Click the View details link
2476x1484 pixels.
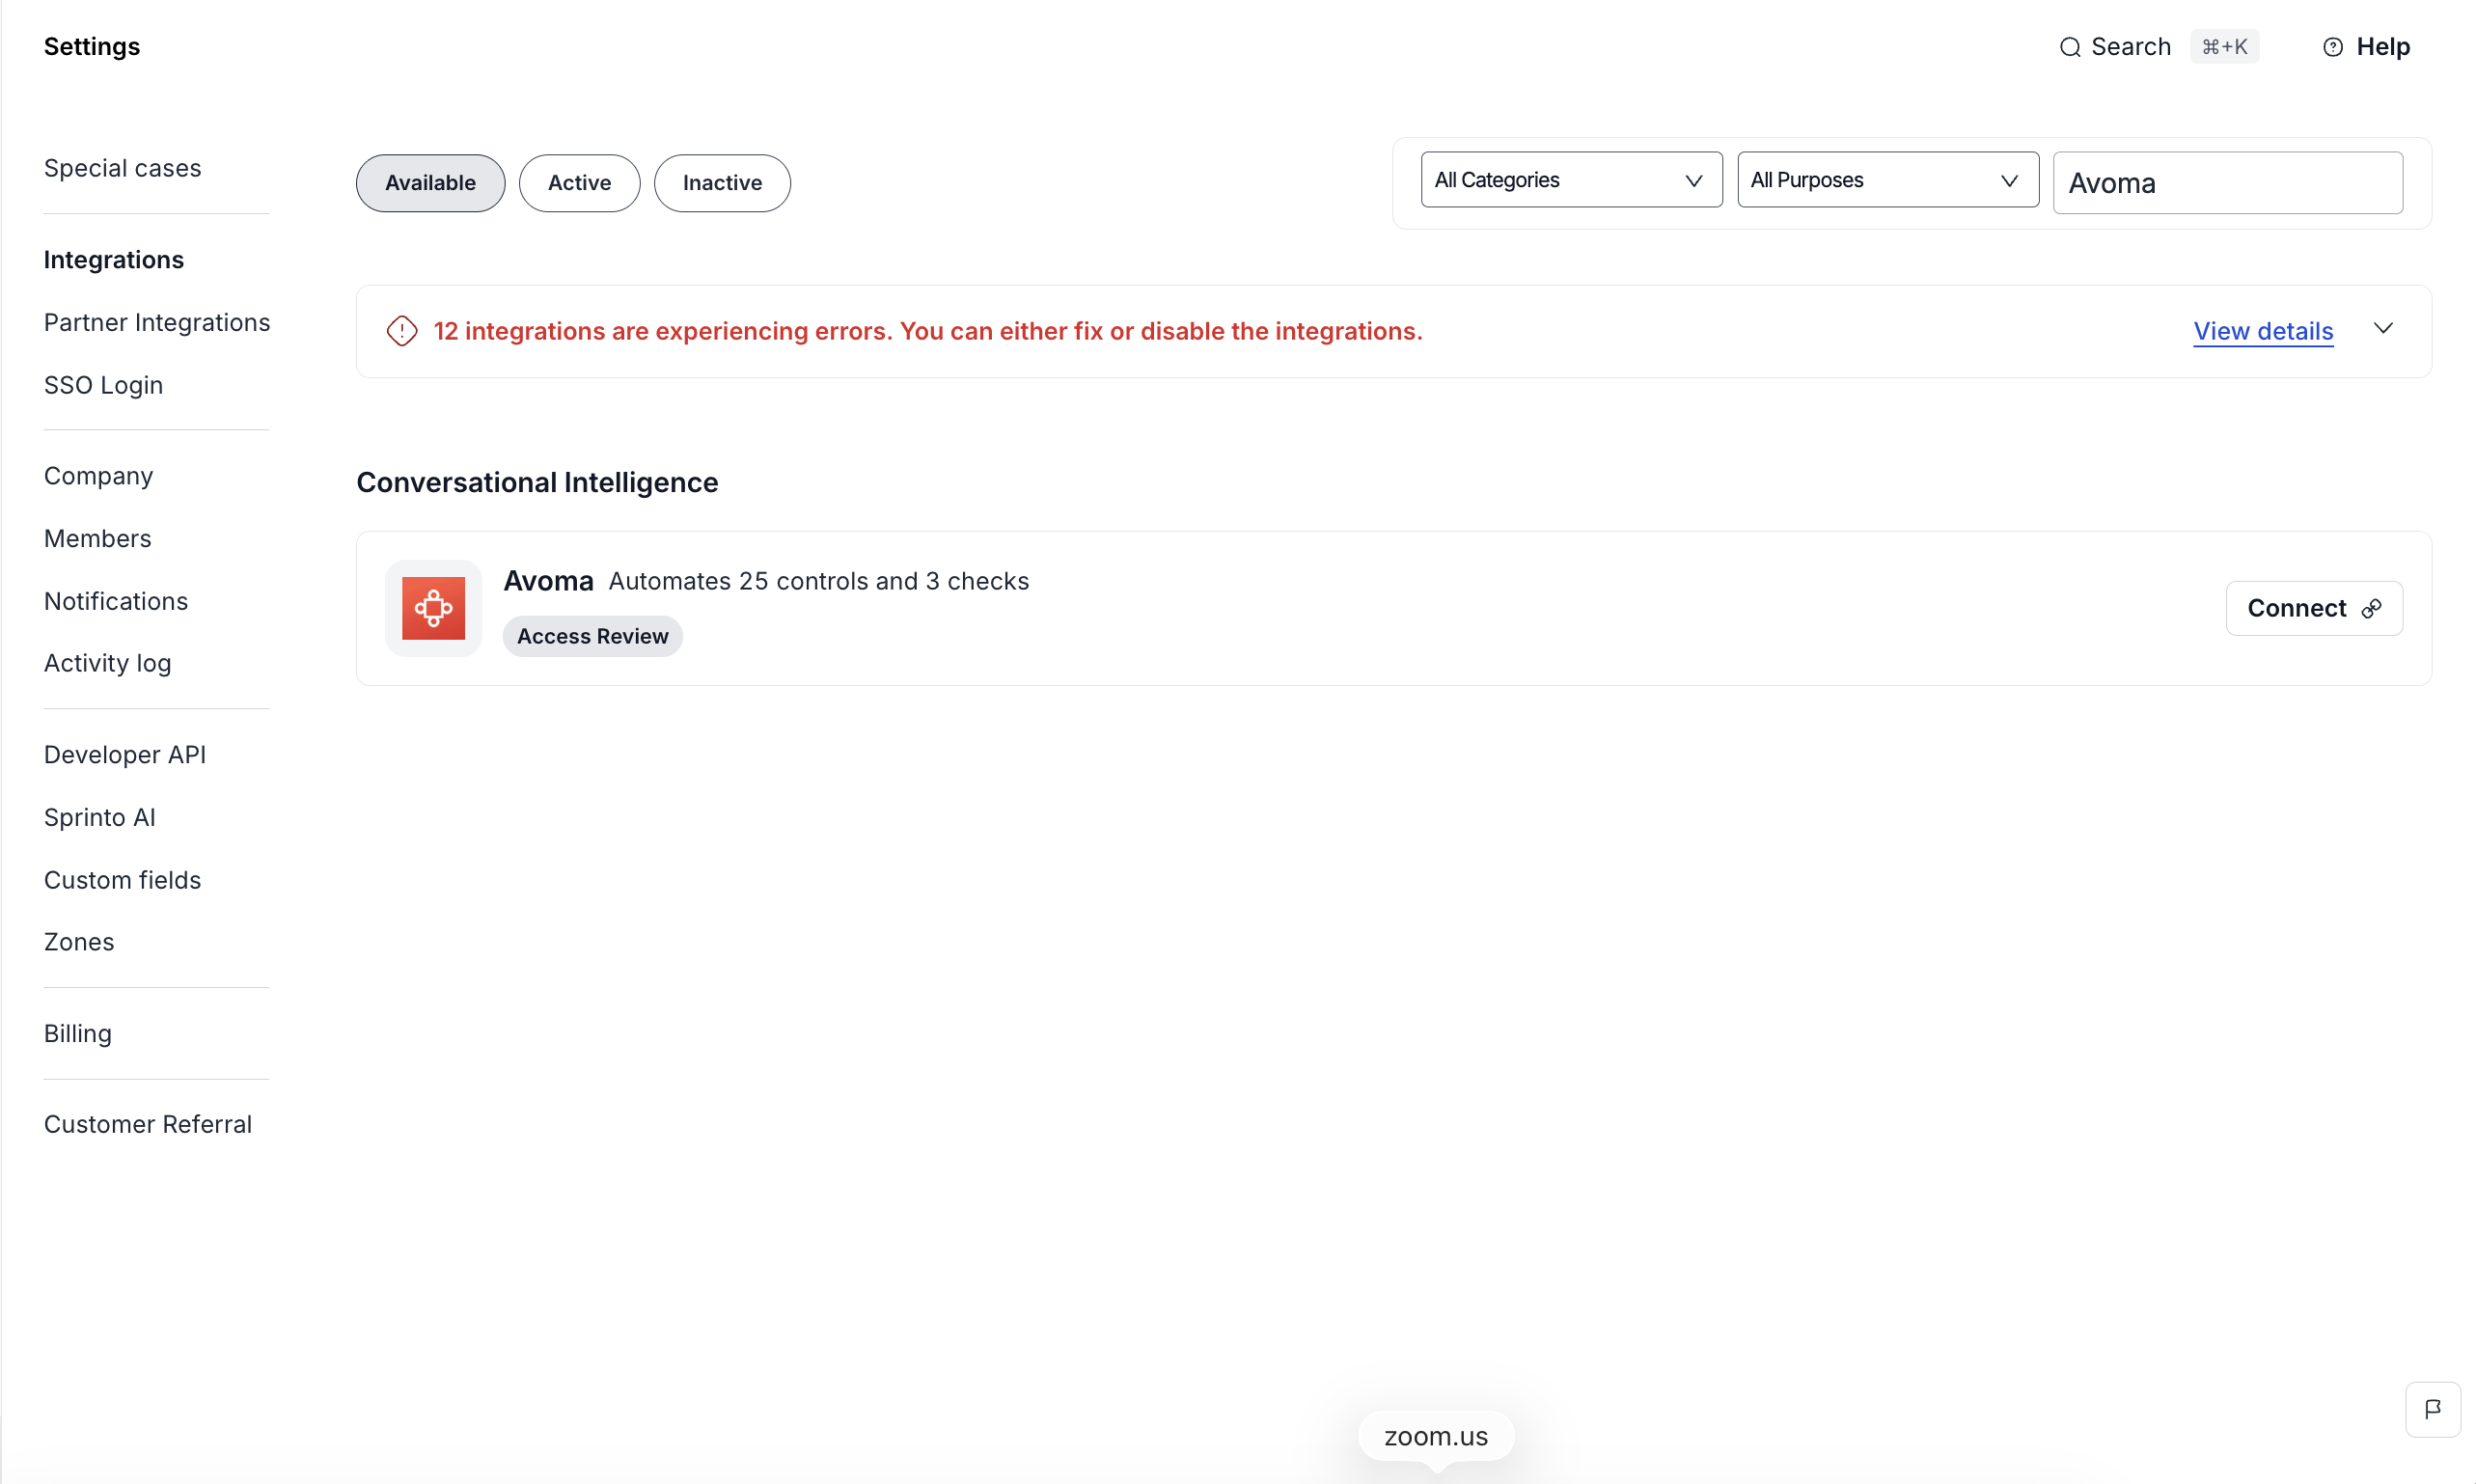click(2262, 331)
